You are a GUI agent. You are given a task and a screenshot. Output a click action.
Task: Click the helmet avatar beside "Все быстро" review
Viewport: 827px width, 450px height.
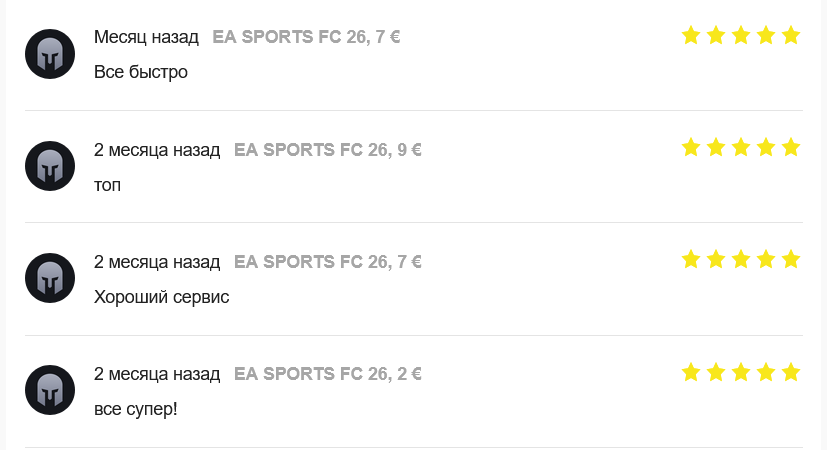(x=50, y=54)
